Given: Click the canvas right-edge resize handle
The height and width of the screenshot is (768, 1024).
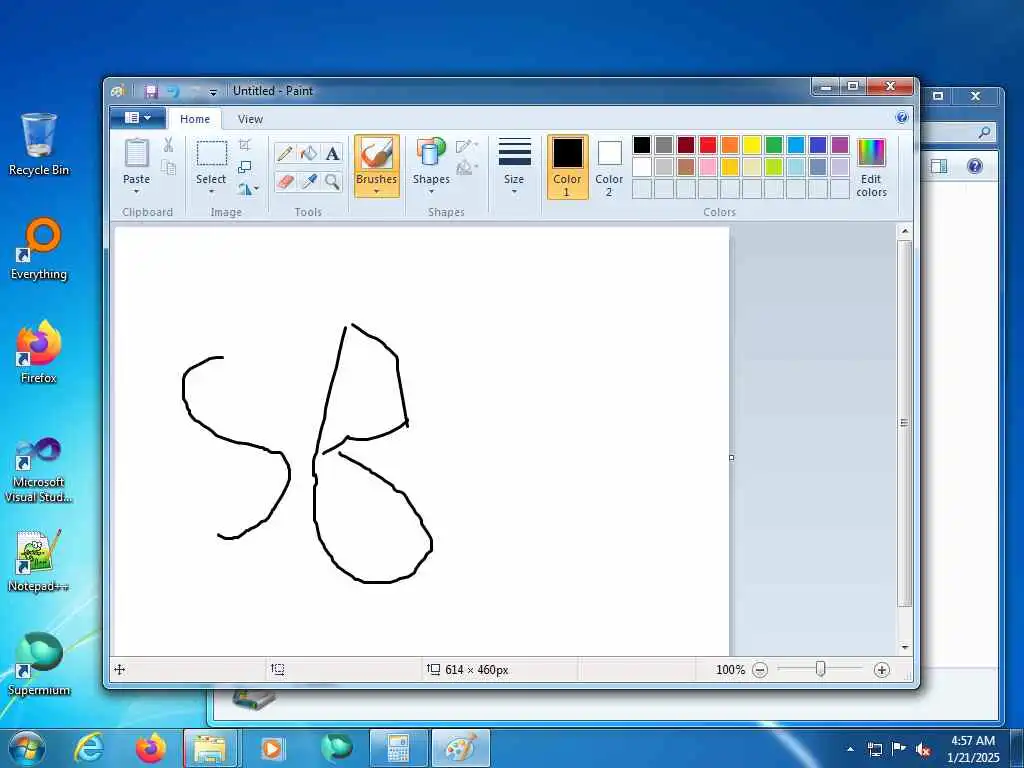Looking at the screenshot, I should [731, 457].
